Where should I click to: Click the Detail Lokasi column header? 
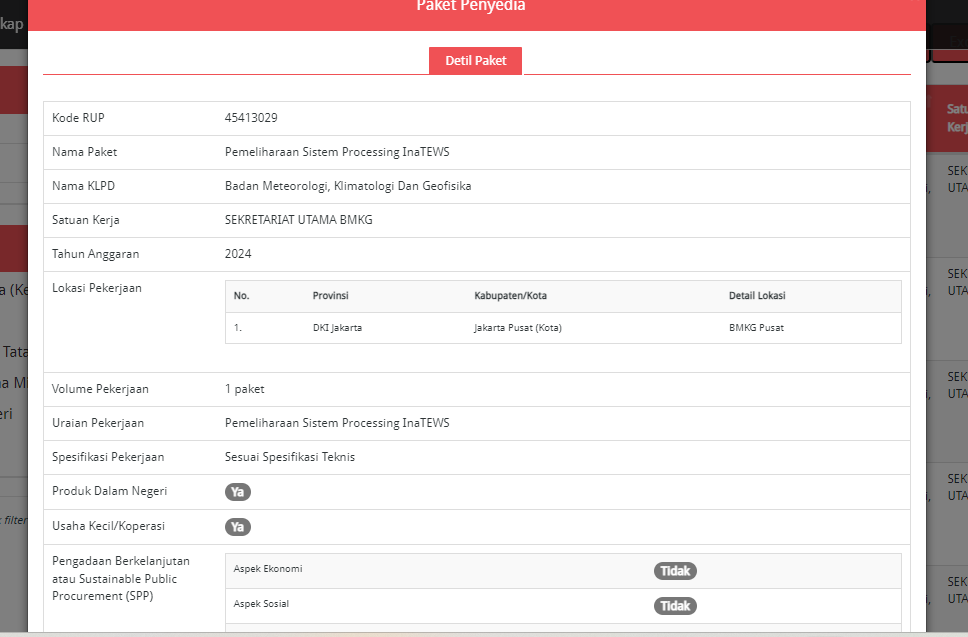pos(757,296)
